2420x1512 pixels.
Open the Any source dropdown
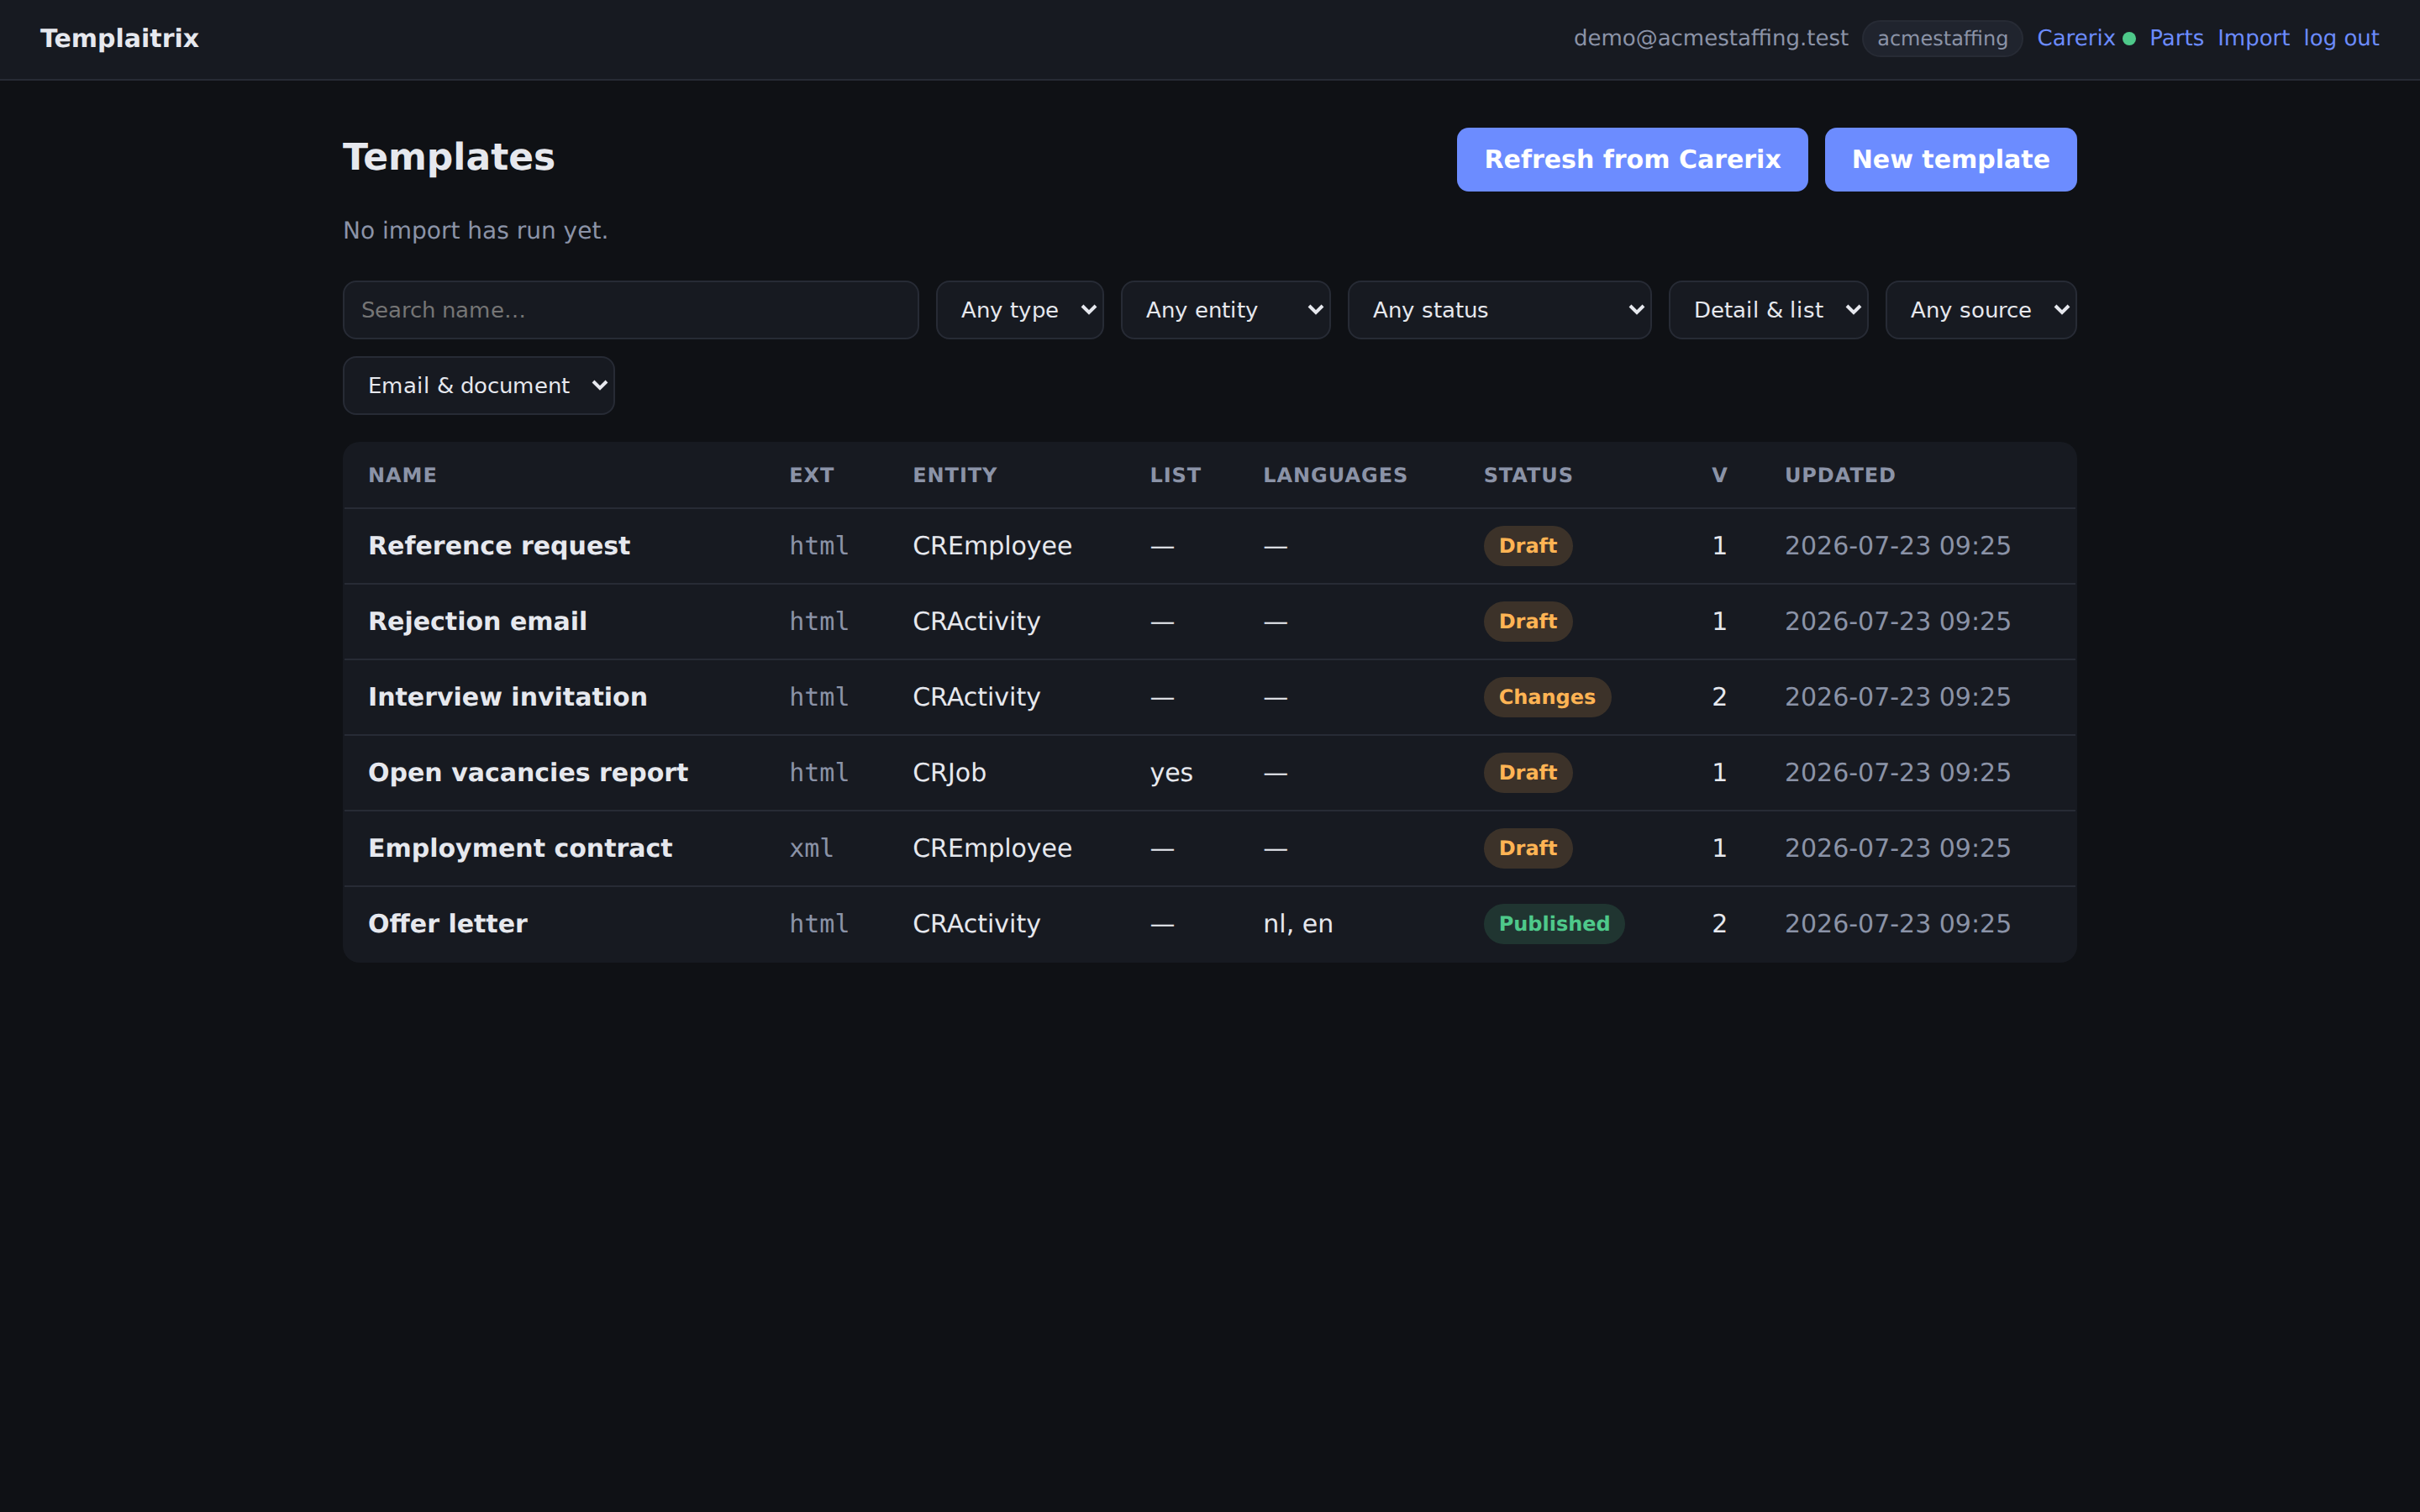click(1981, 310)
